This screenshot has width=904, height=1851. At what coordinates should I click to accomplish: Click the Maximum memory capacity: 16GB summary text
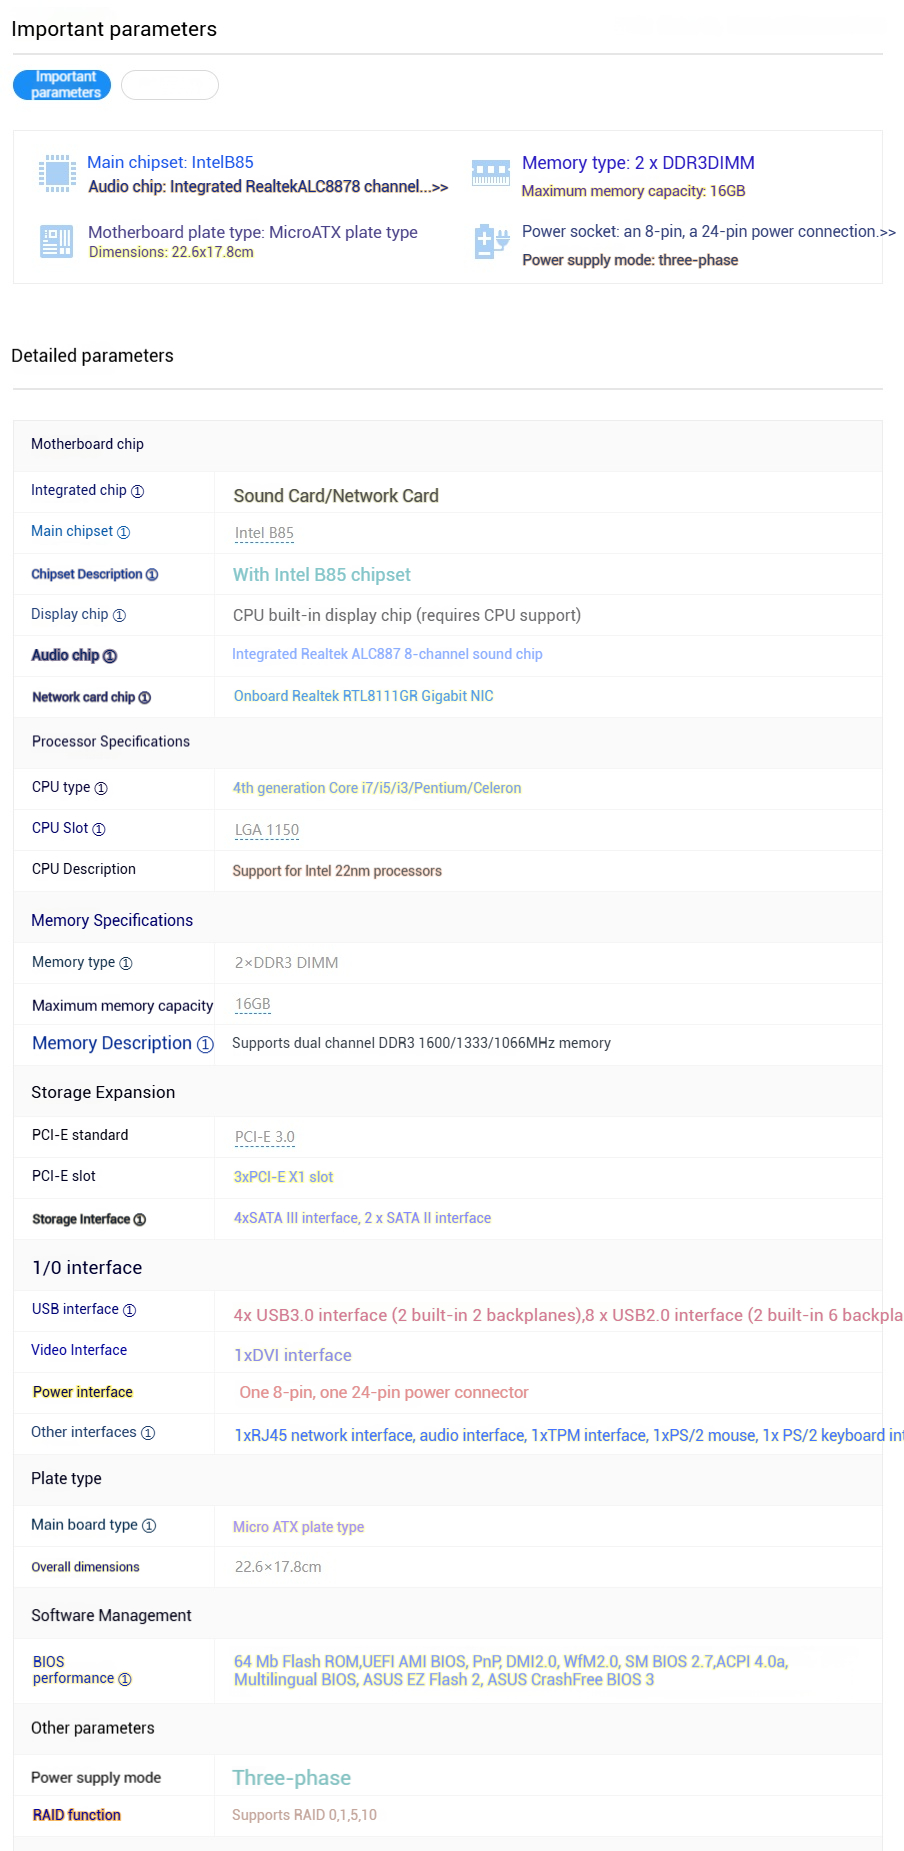coord(634,191)
